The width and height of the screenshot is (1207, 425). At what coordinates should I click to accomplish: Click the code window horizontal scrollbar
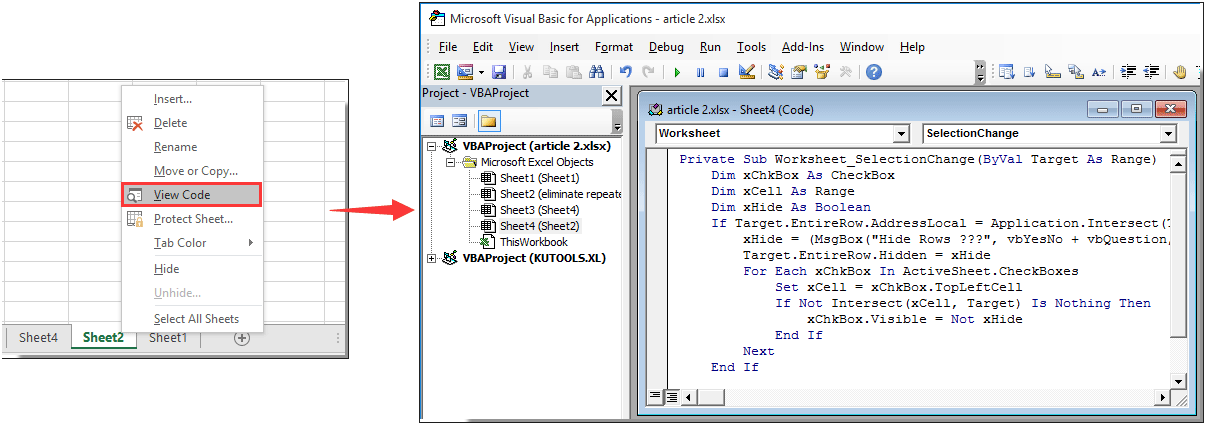pyautogui.click(x=925, y=397)
